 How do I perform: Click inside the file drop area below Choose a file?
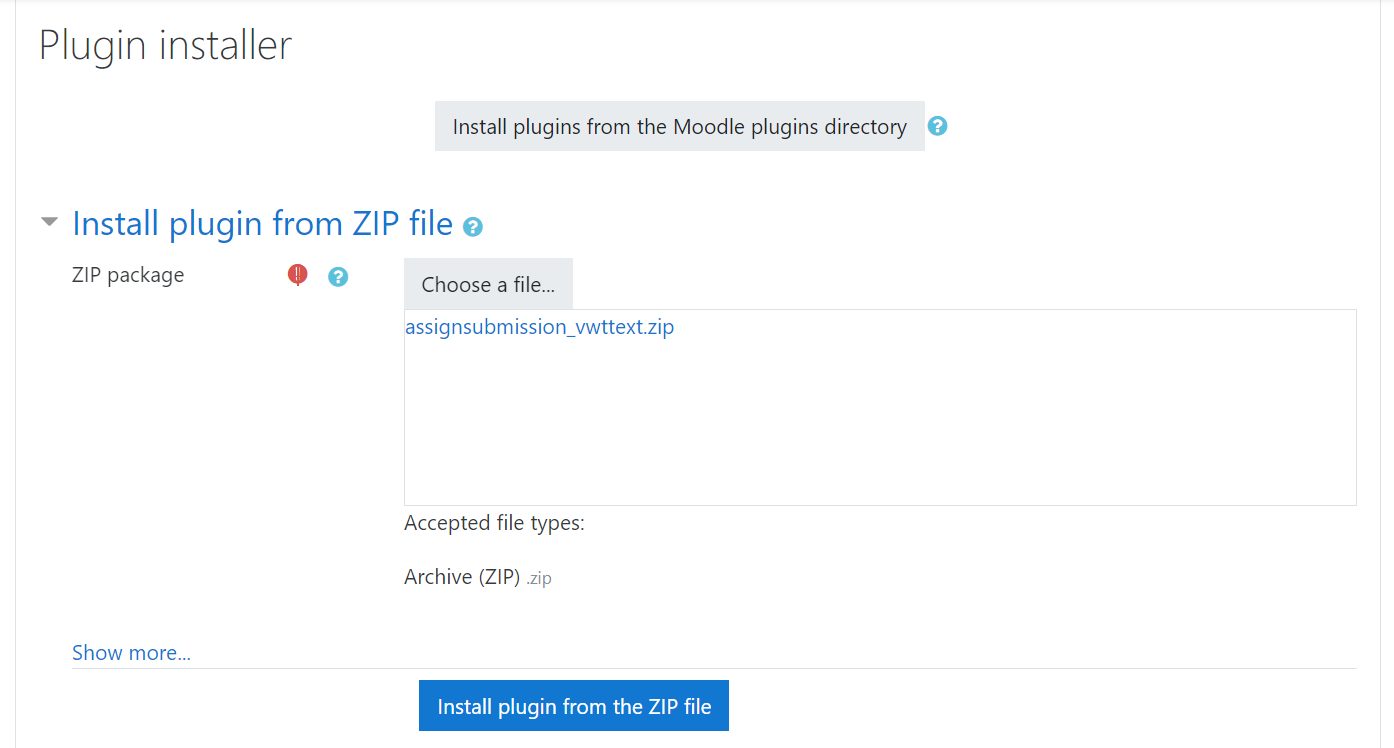[880, 420]
